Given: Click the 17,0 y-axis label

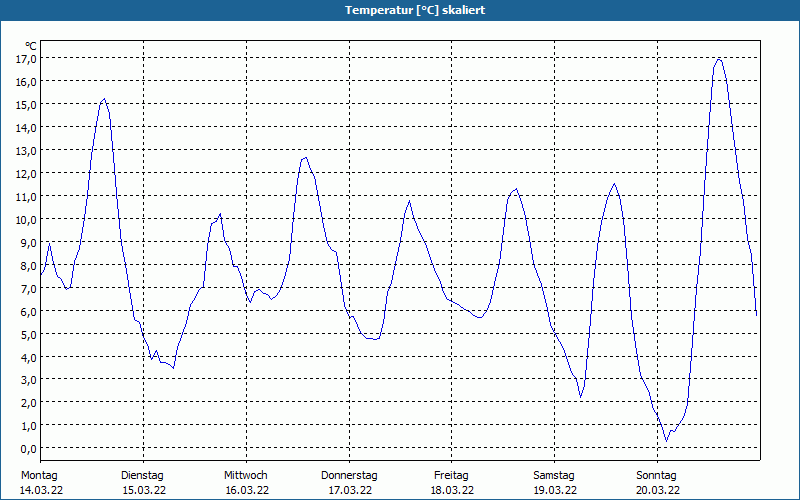Looking at the screenshot, I should [x=26, y=59].
